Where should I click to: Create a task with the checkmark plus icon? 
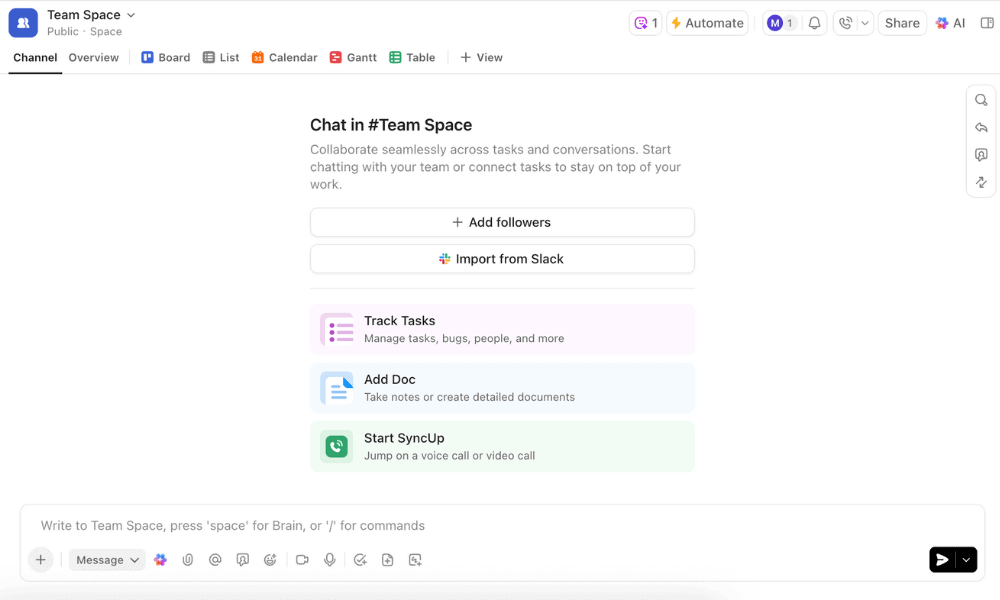point(360,560)
